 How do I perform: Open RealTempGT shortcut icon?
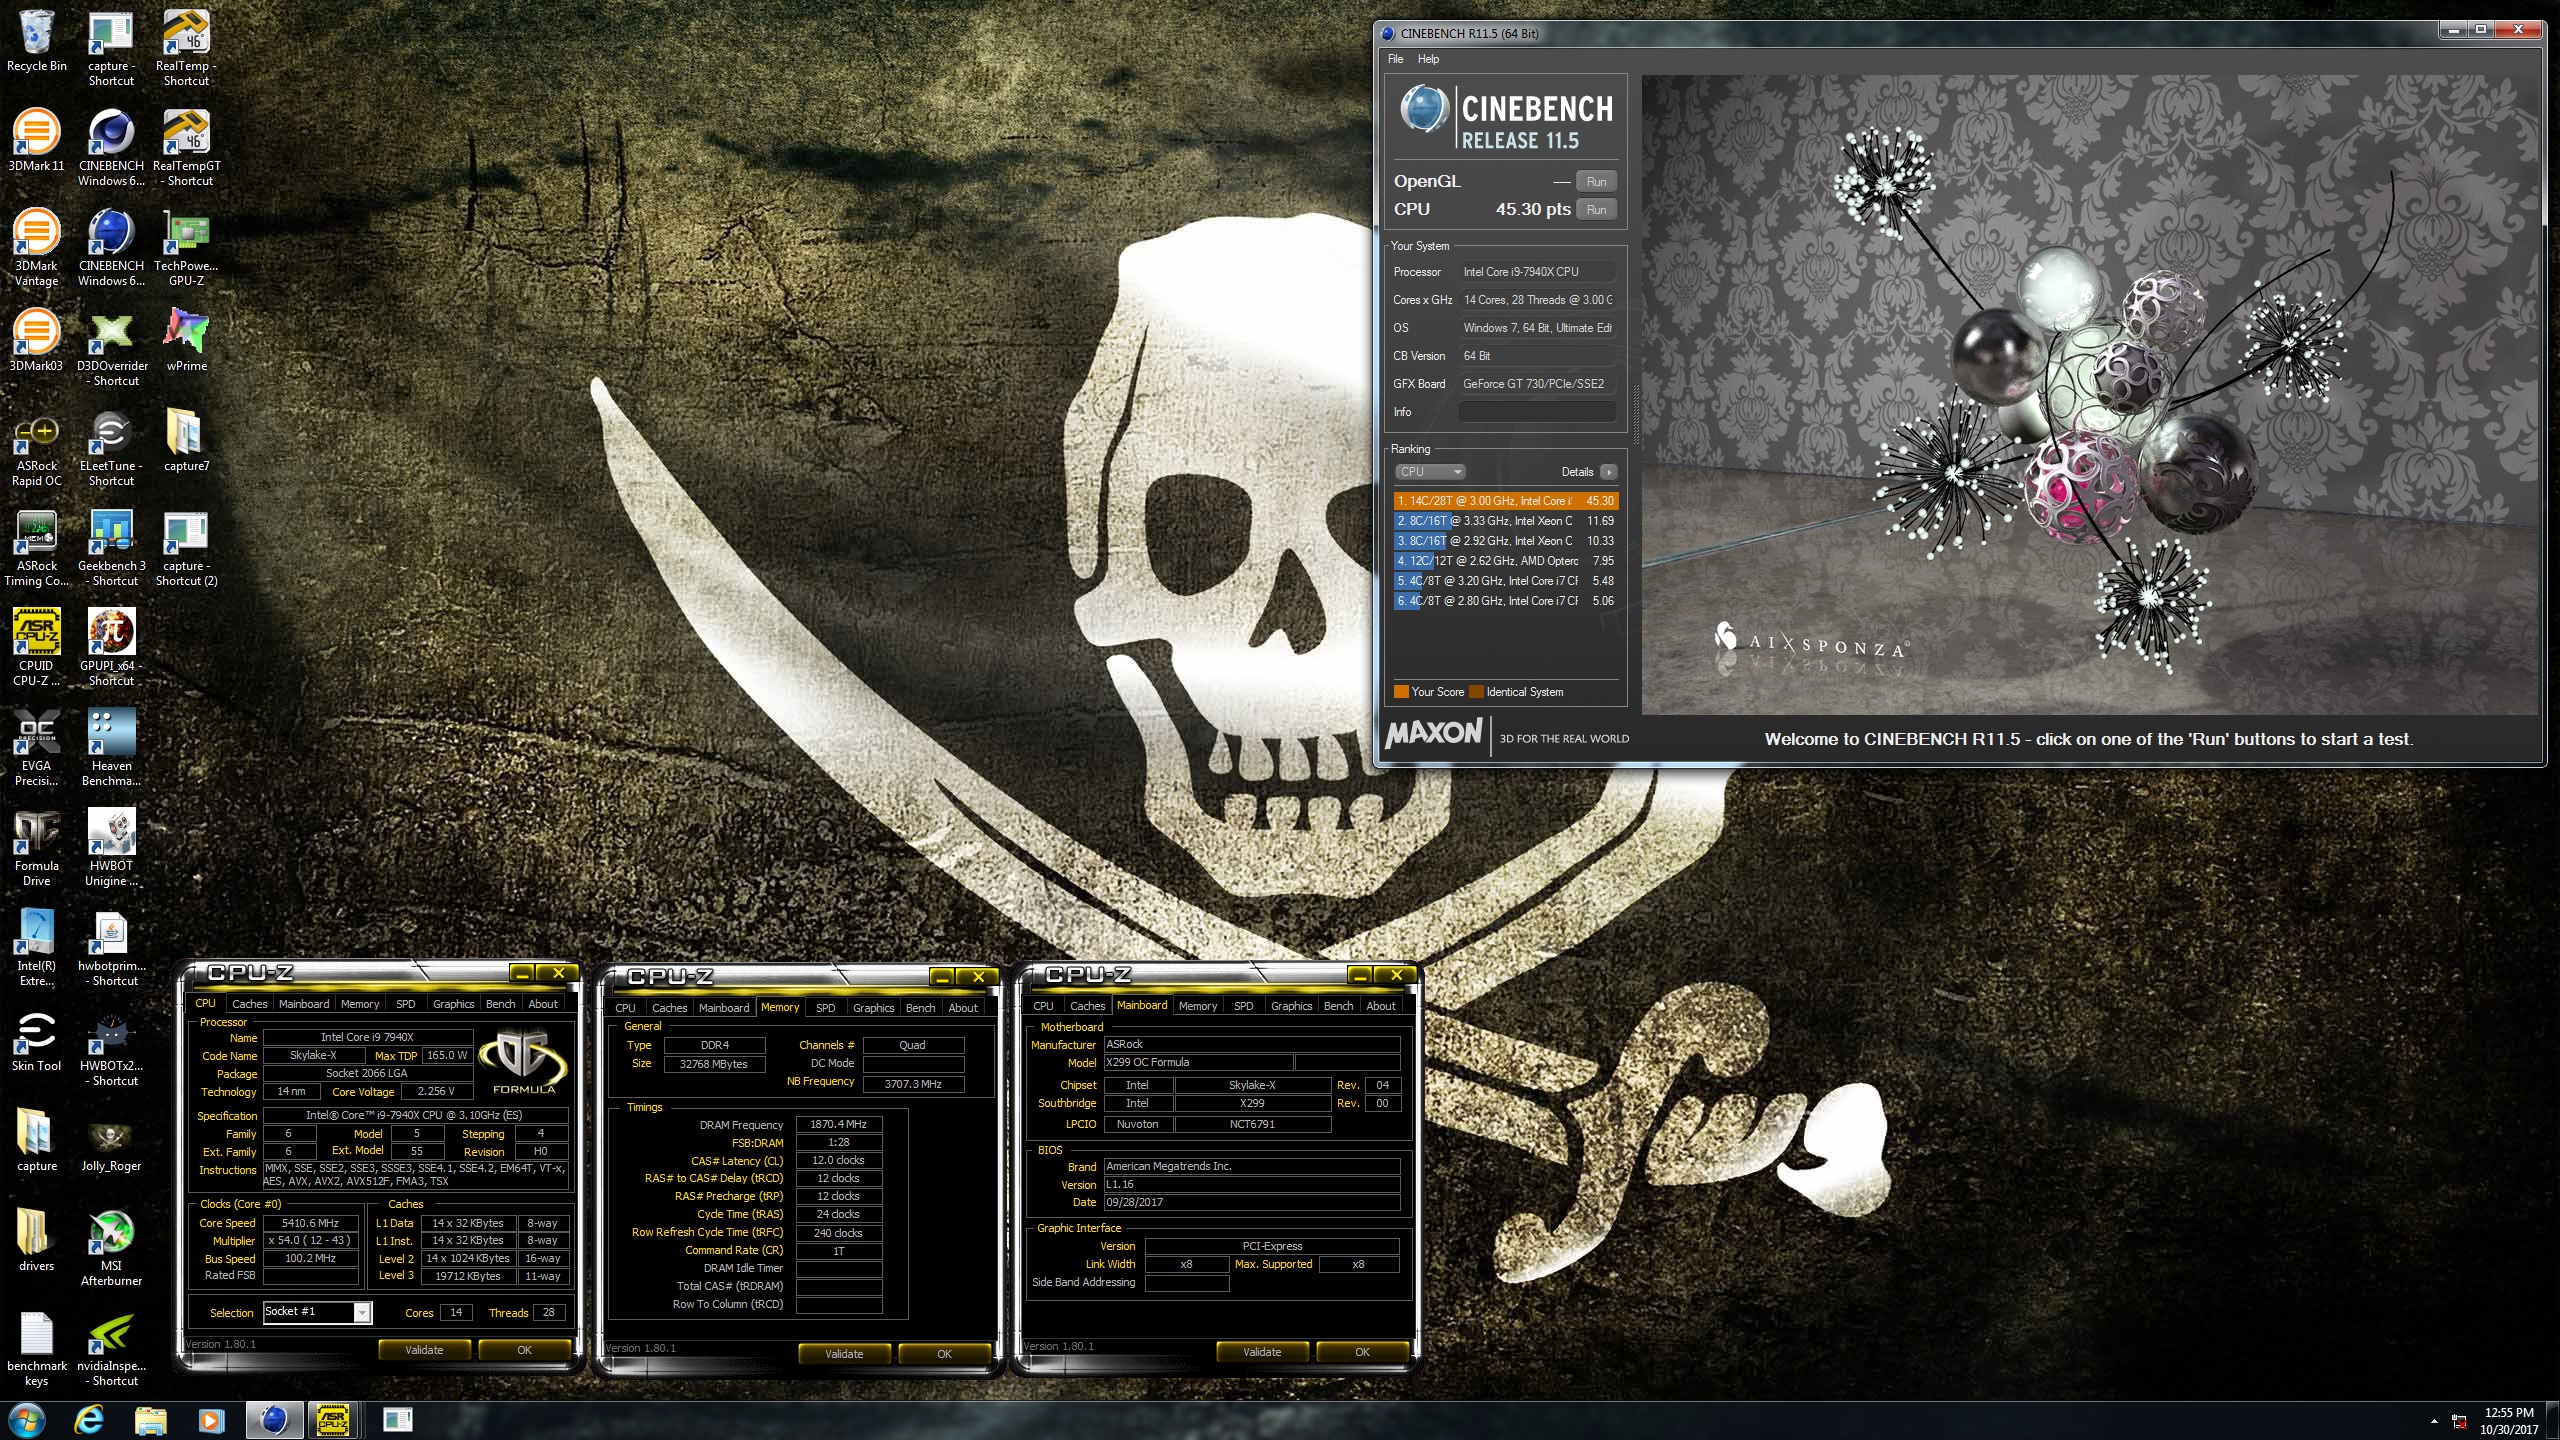pyautogui.click(x=187, y=148)
